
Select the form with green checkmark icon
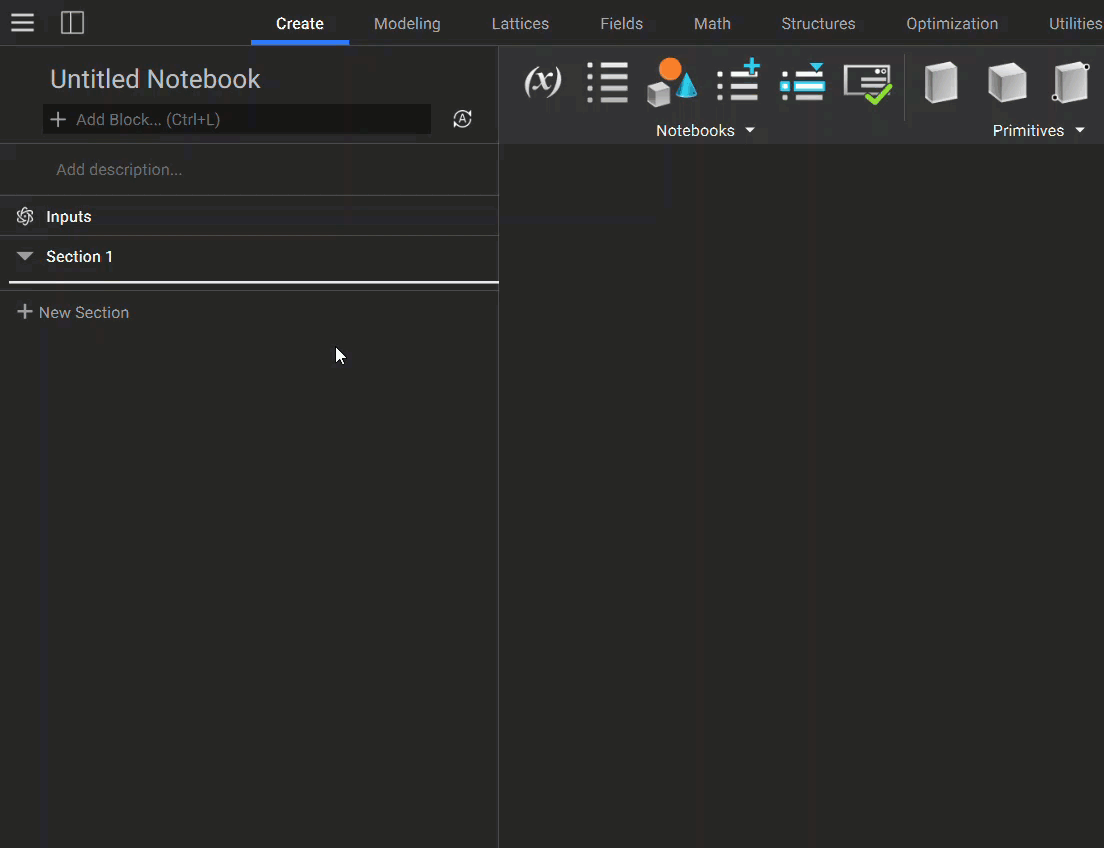tap(867, 82)
